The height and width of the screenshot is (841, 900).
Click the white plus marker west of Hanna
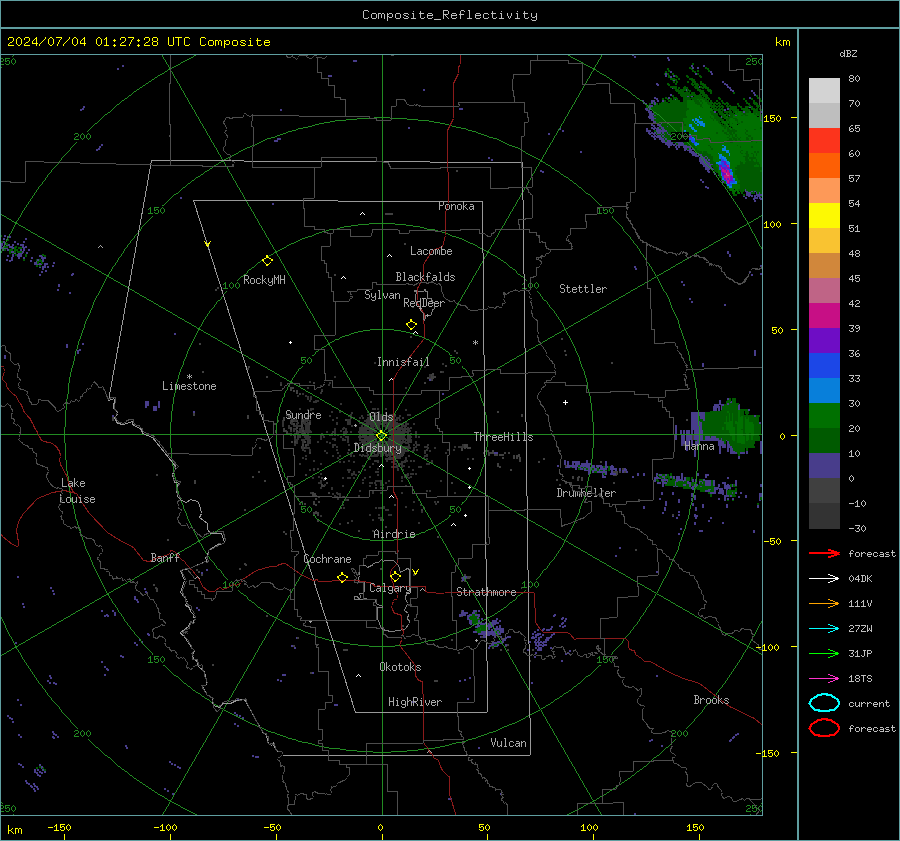click(x=565, y=402)
